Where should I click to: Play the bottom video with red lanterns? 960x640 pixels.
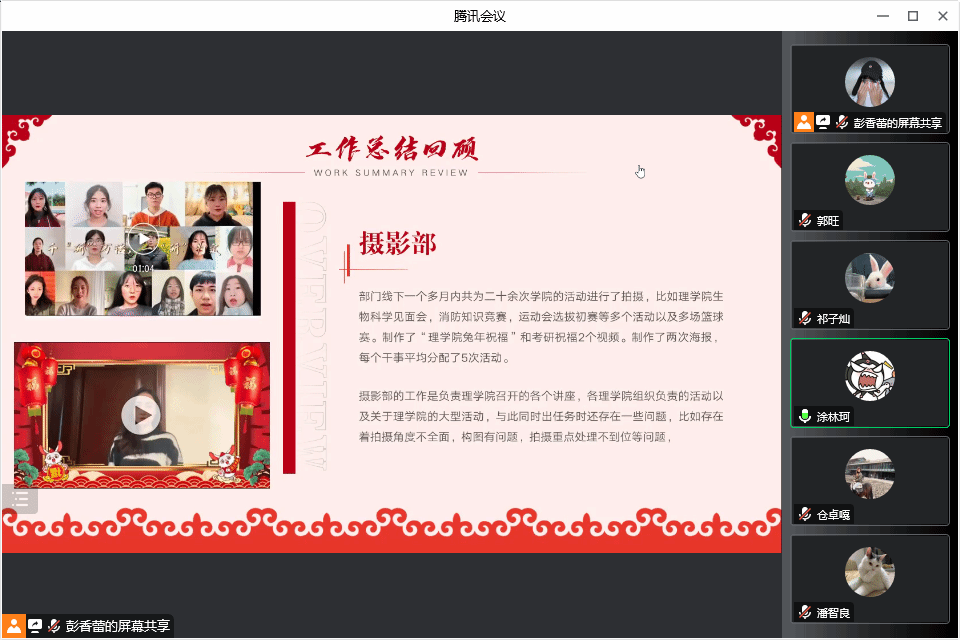click(x=141, y=415)
